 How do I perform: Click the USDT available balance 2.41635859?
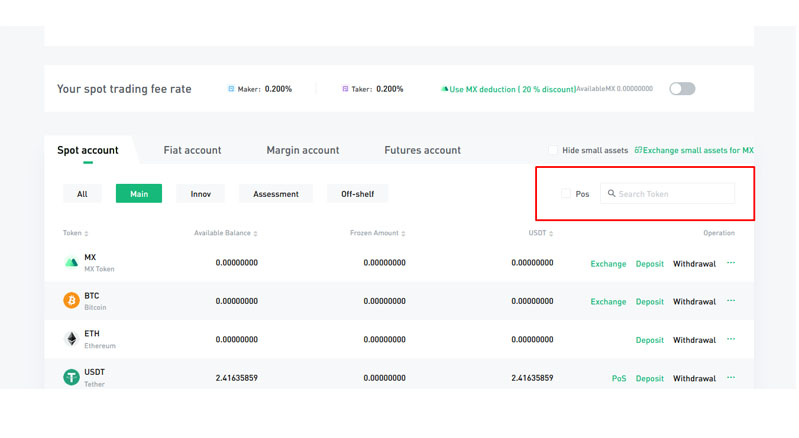point(236,378)
